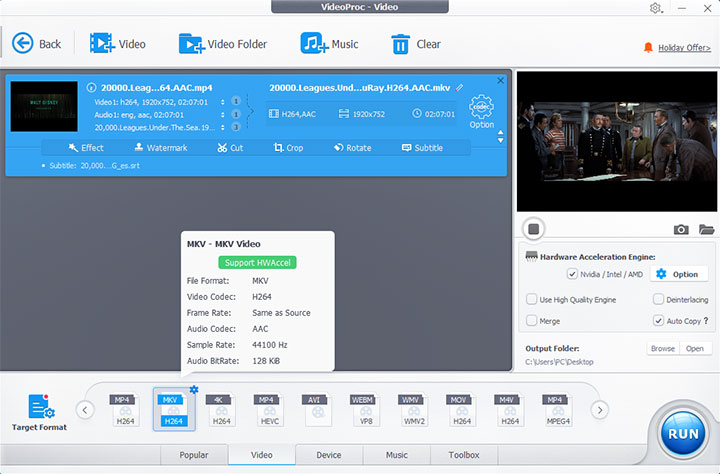720x474 pixels.
Task: Open the Holiday Offer link
Action: pyautogui.click(x=684, y=48)
